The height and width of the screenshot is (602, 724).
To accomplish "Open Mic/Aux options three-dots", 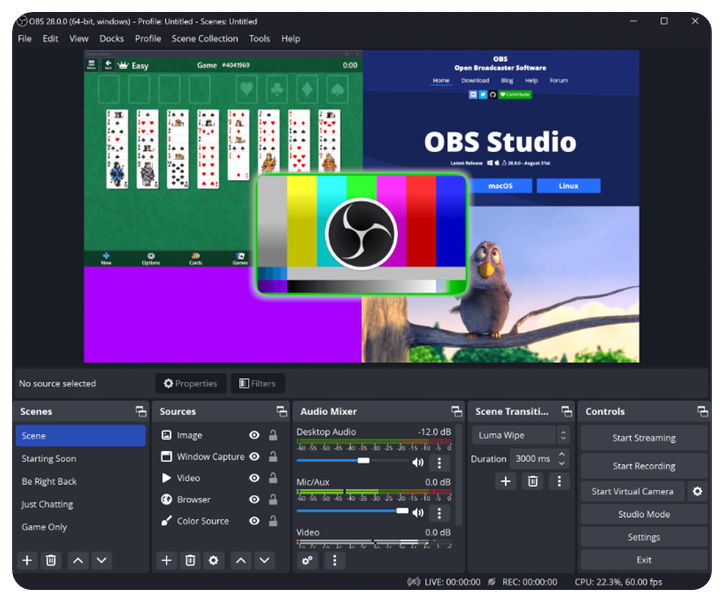I will click(439, 512).
